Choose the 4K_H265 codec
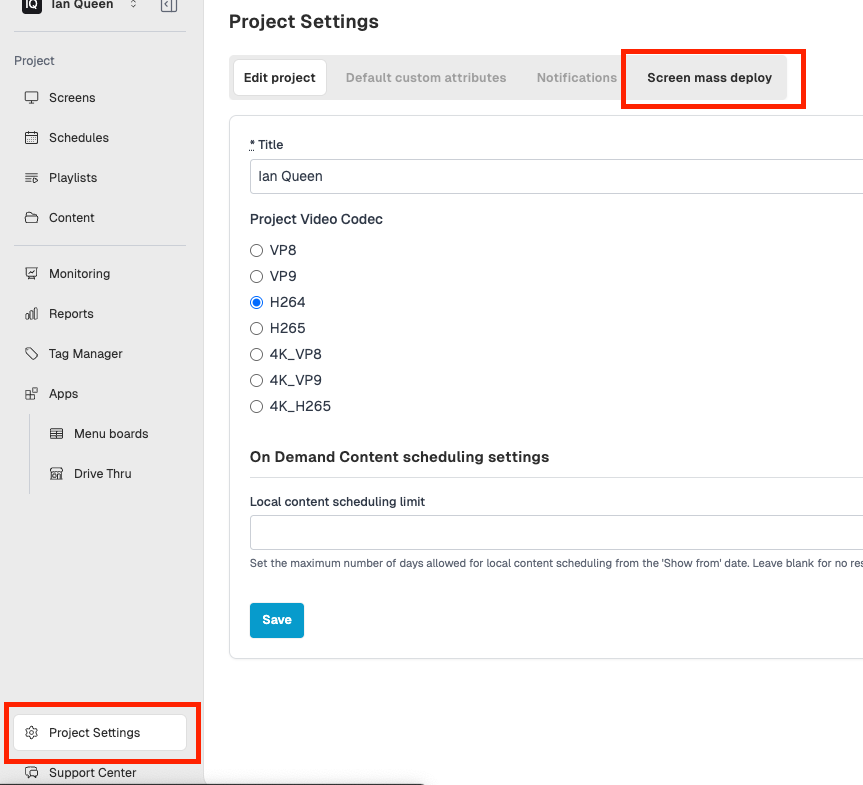 point(256,406)
